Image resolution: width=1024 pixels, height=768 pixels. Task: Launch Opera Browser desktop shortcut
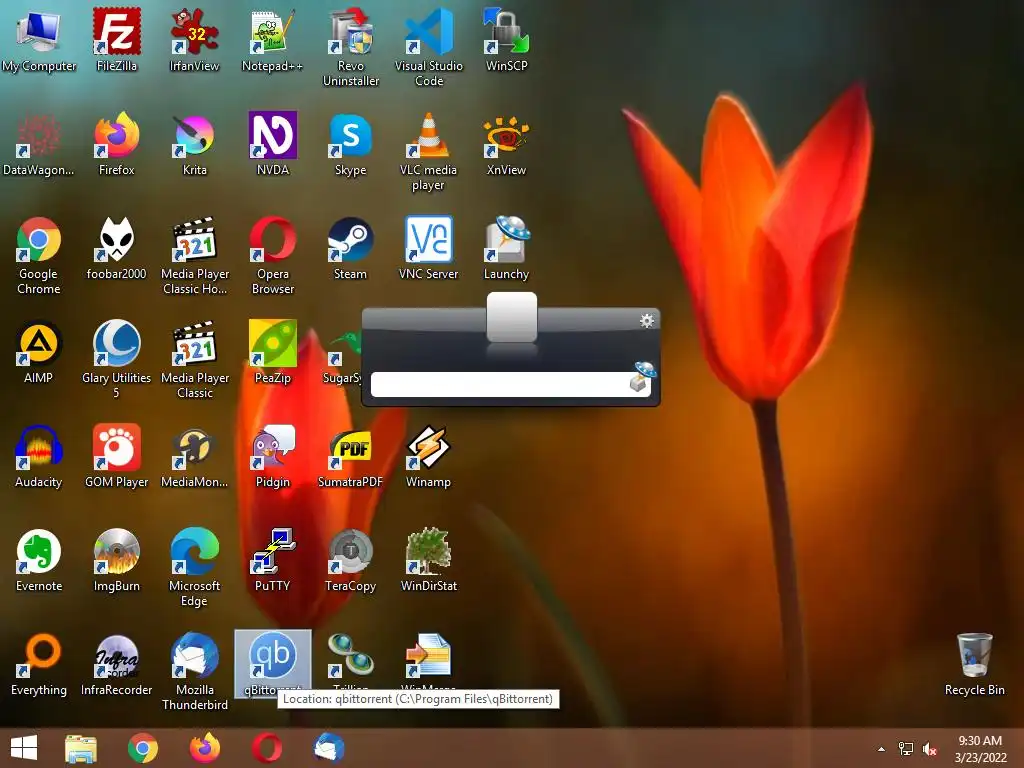pos(272,255)
